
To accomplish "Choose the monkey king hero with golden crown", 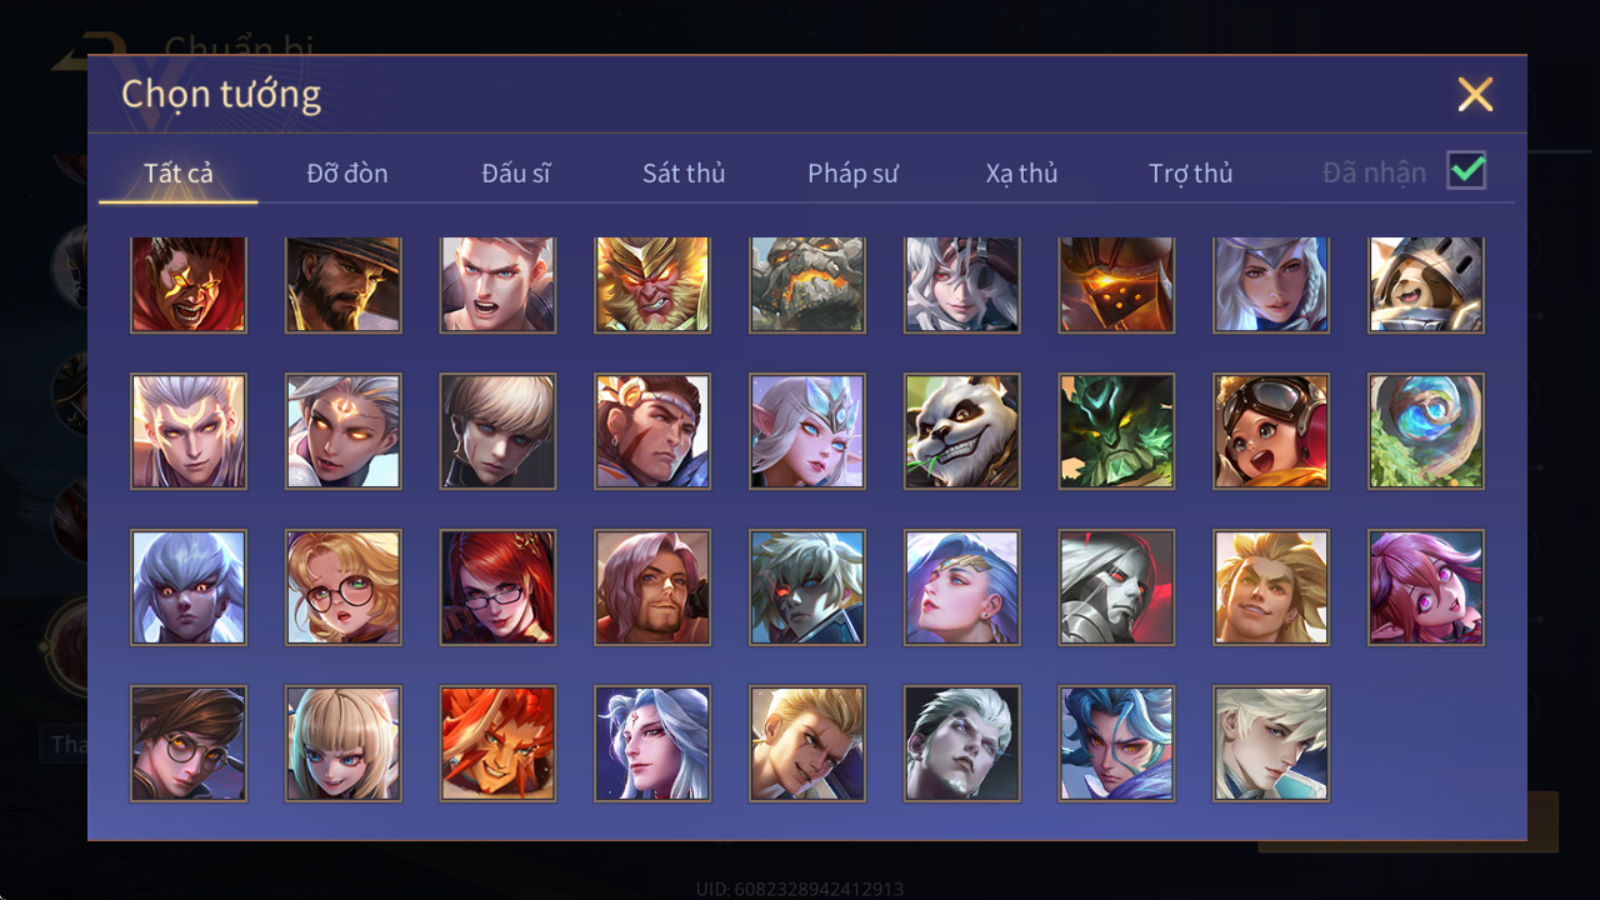I will point(652,284).
